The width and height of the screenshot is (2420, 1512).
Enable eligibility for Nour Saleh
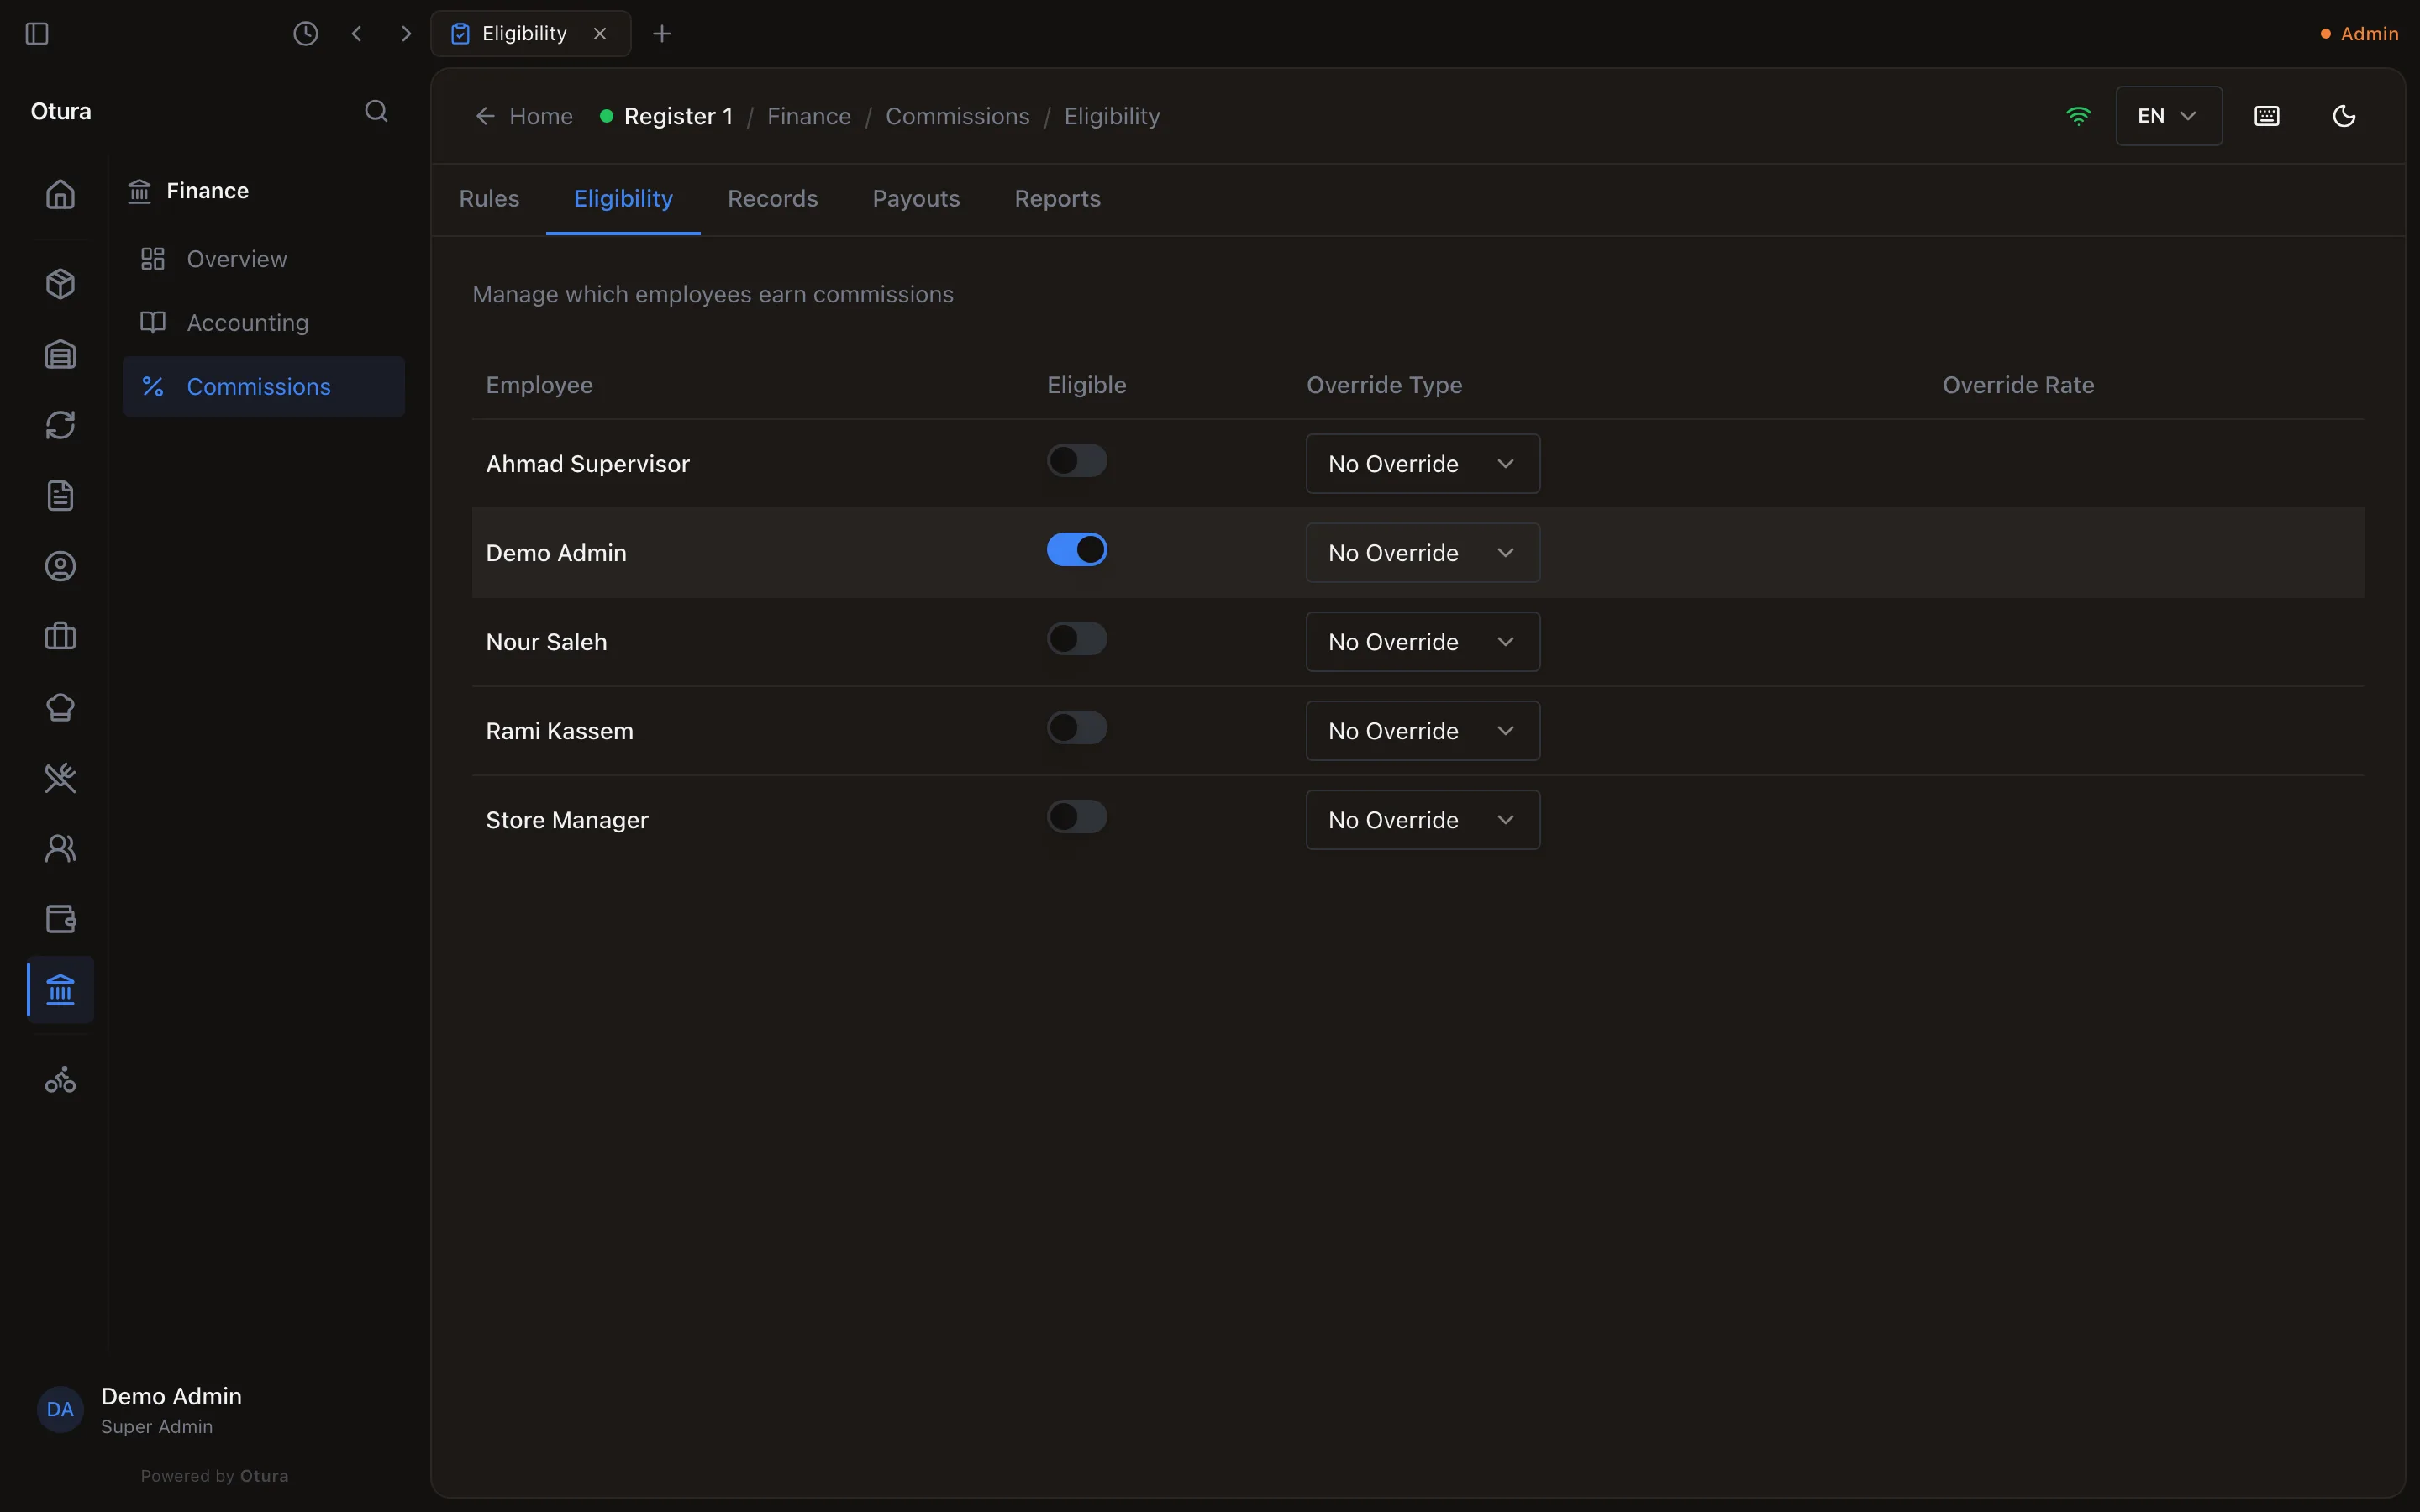point(1077,639)
